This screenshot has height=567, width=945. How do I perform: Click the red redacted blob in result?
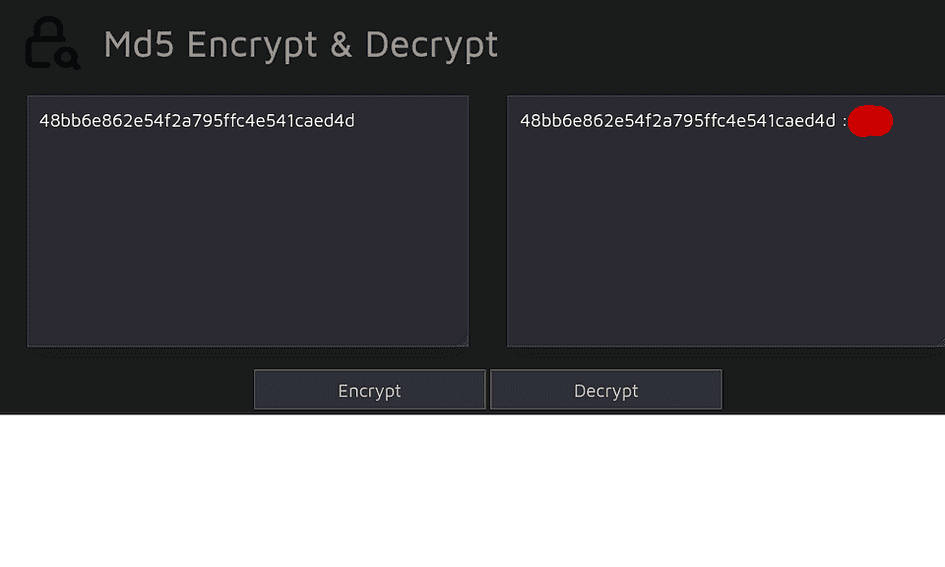tap(870, 121)
